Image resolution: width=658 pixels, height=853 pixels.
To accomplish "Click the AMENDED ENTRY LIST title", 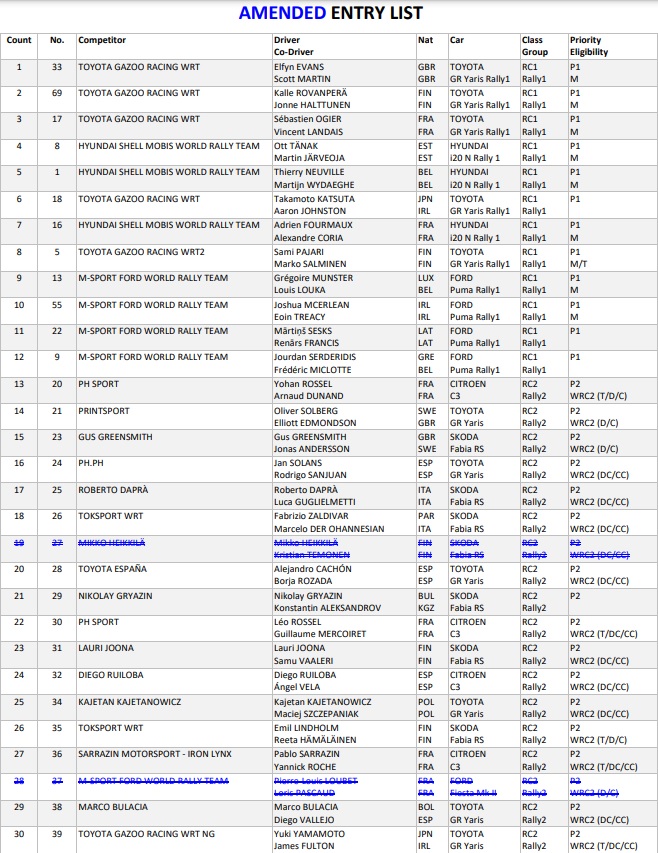I will tap(330, 13).
